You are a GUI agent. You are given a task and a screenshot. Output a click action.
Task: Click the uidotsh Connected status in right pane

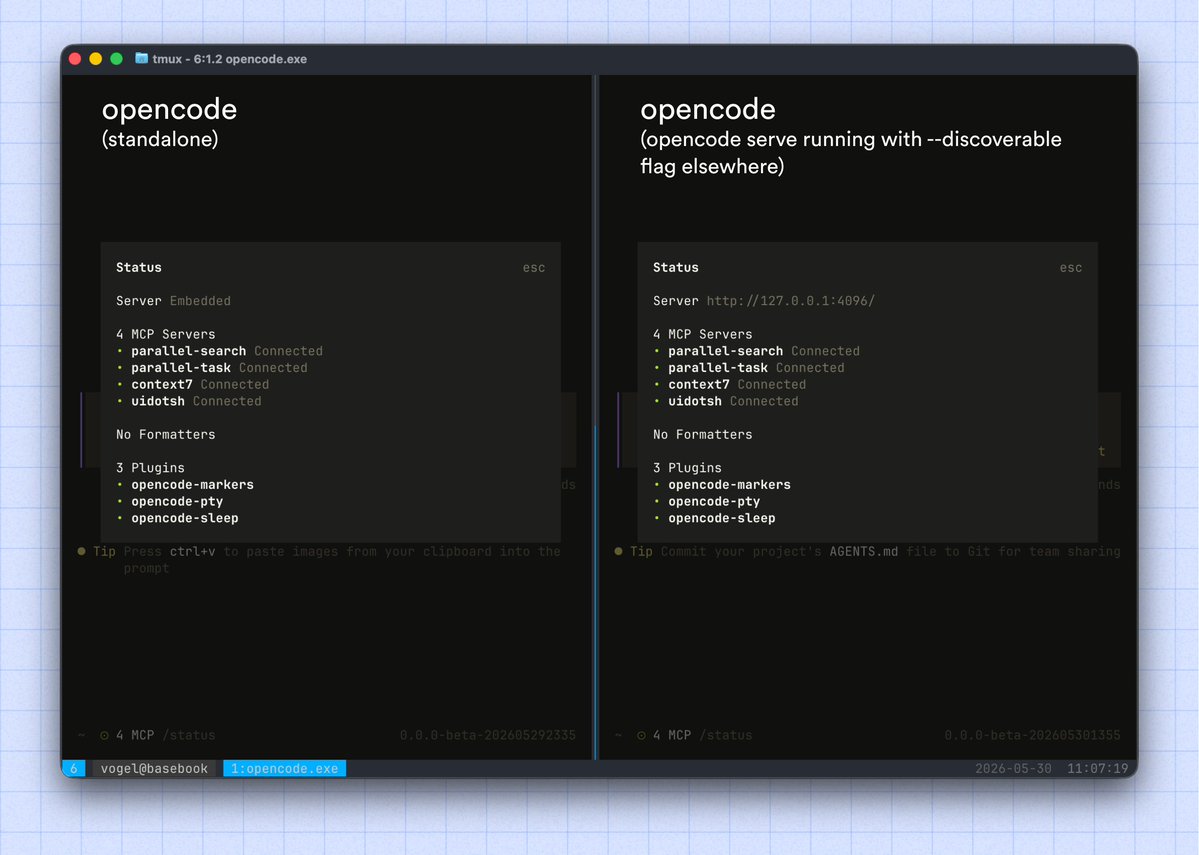tap(764, 401)
